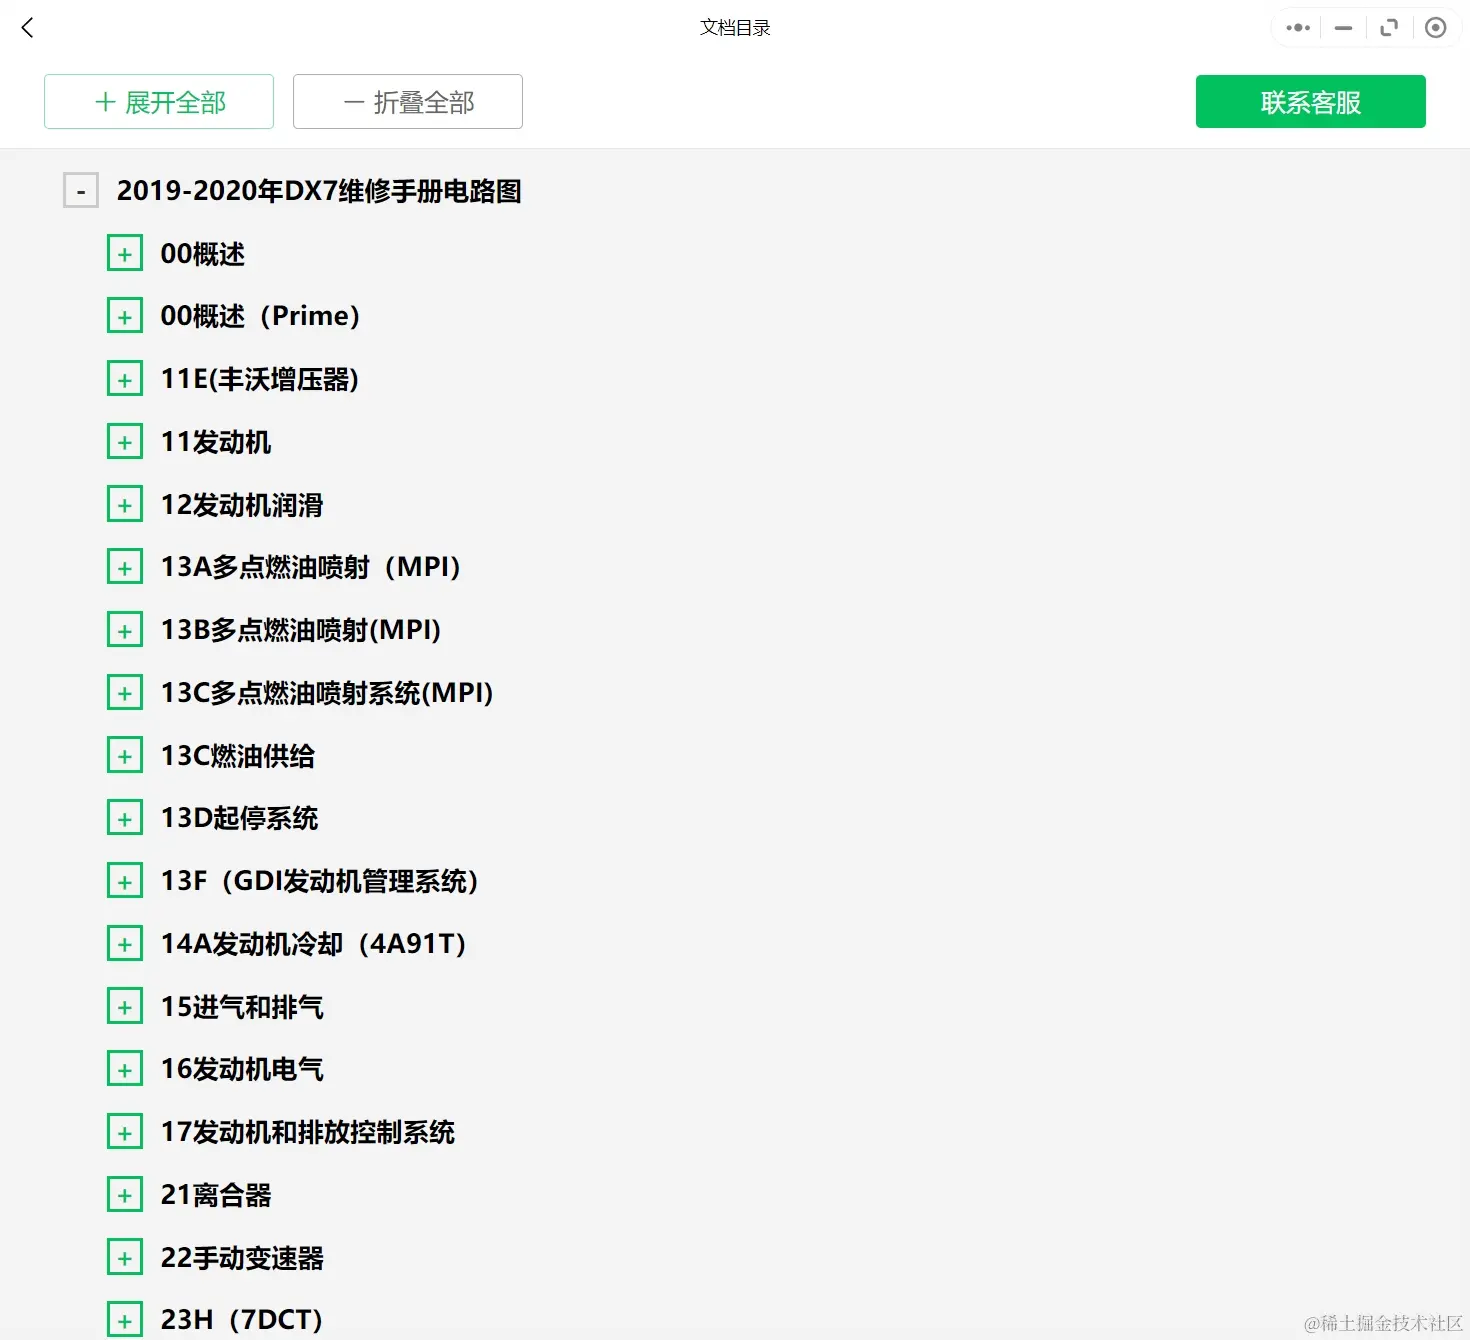Expand the 12发动机润滑 section
Screen dimensions: 1470x1340
pos(125,503)
